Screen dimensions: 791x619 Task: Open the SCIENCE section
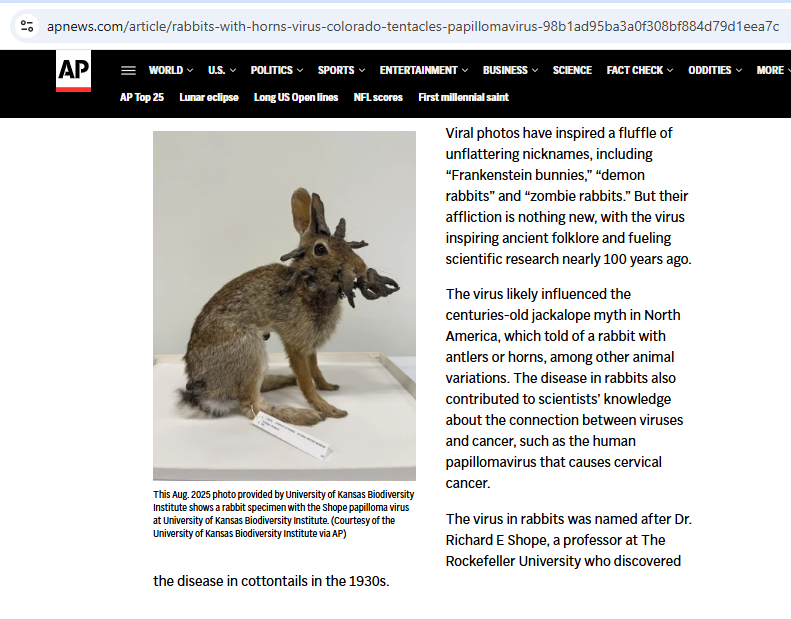[572, 71]
